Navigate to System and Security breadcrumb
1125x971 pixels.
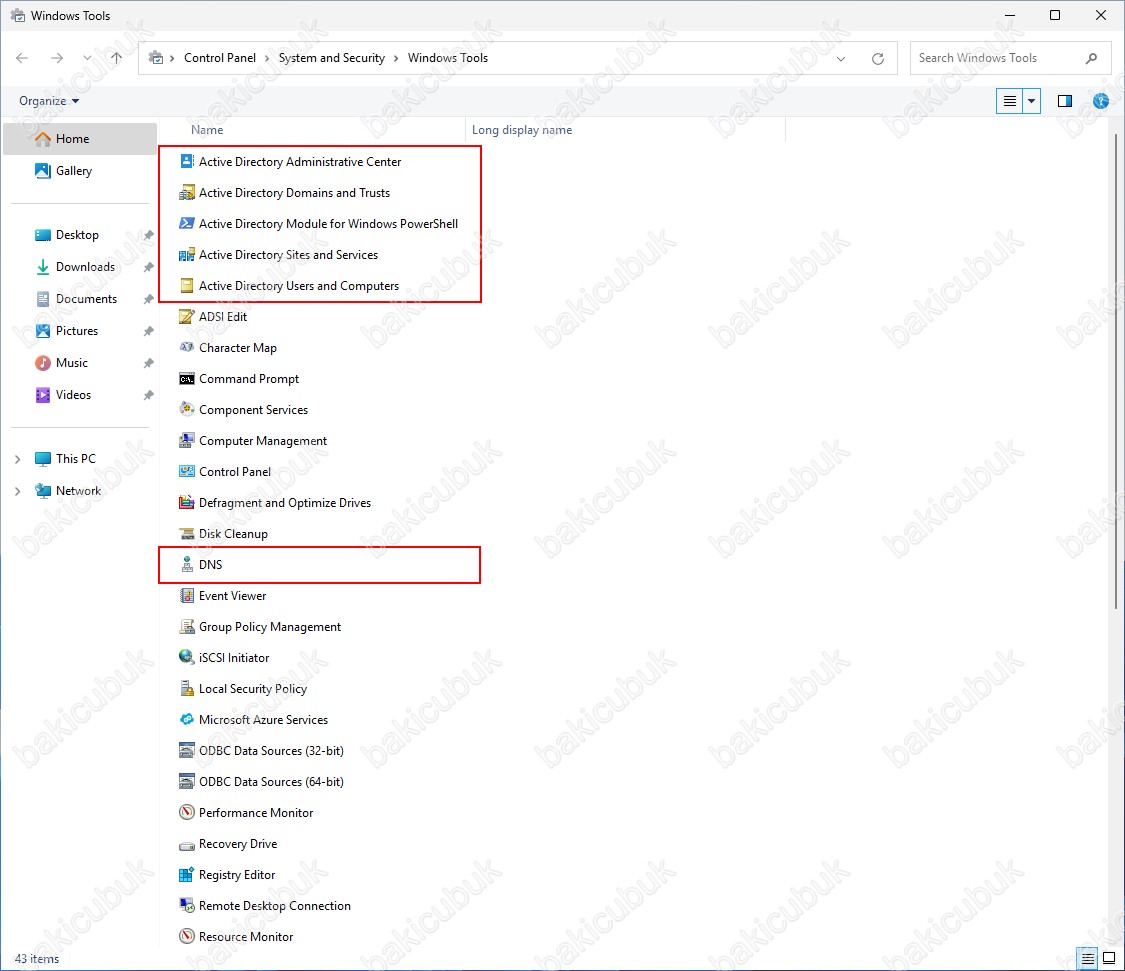click(x=331, y=58)
